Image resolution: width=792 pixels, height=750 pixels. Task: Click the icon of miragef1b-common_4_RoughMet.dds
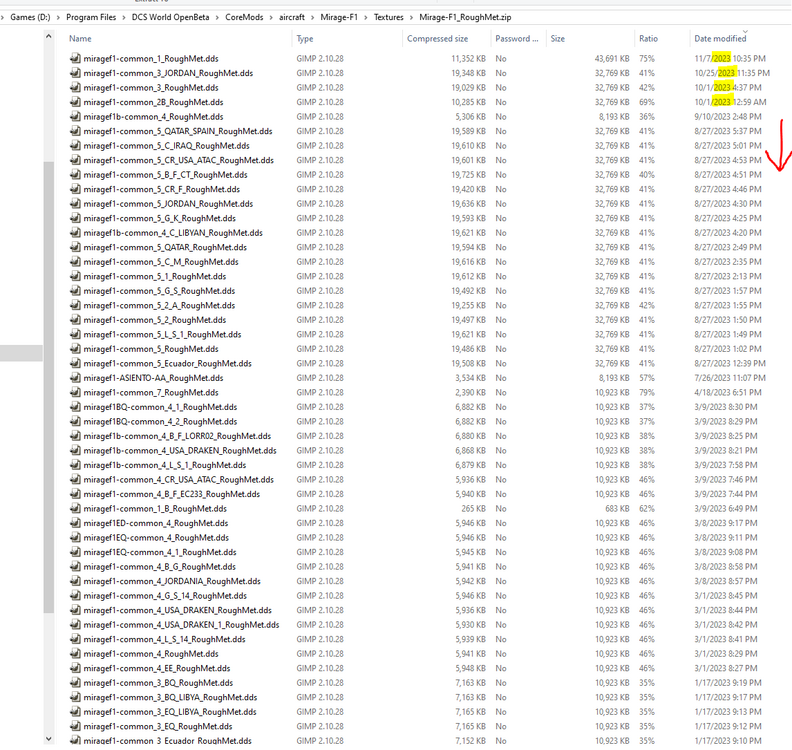(75, 117)
